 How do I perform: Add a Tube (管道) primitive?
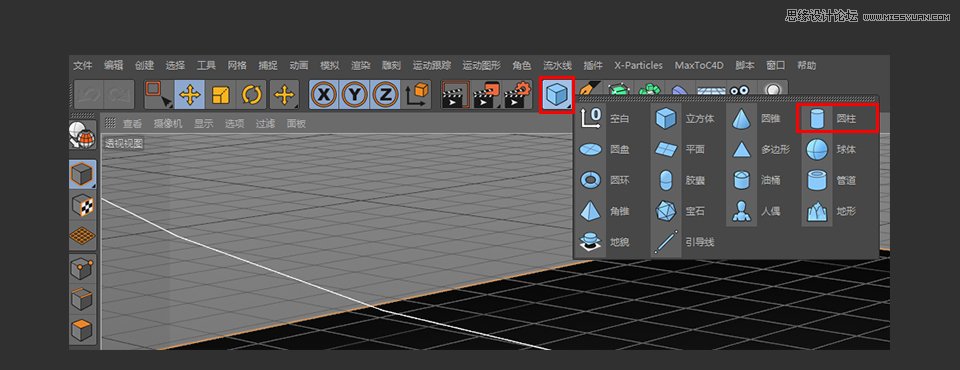(x=831, y=181)
